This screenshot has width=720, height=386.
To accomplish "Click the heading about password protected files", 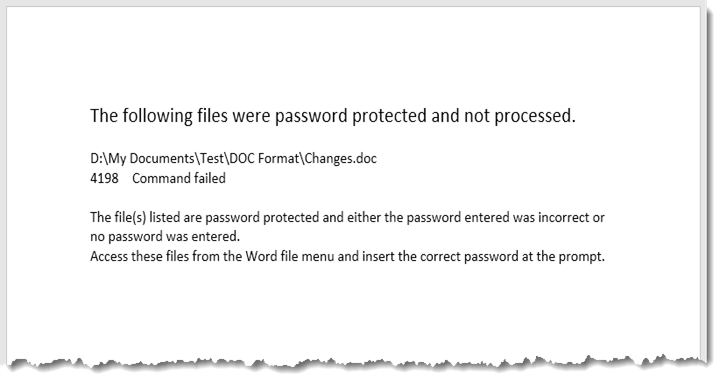I will [x=332, y=116].
